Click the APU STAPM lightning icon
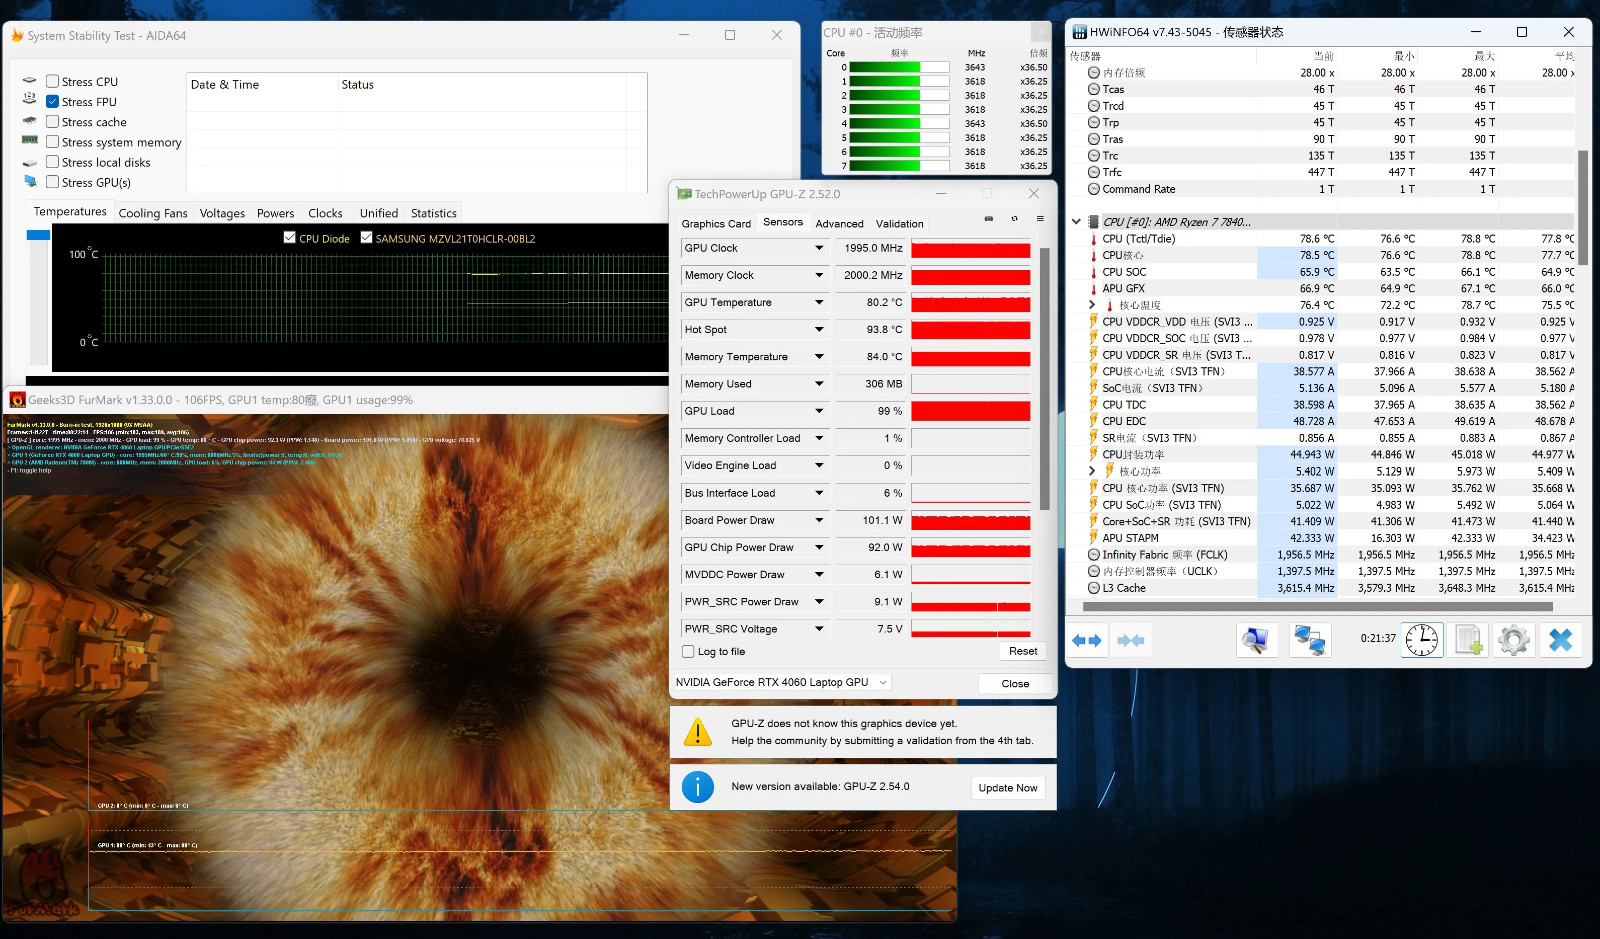This screenshot has height=939, width=1600. pyautogui.click(x=1094, y=538)
